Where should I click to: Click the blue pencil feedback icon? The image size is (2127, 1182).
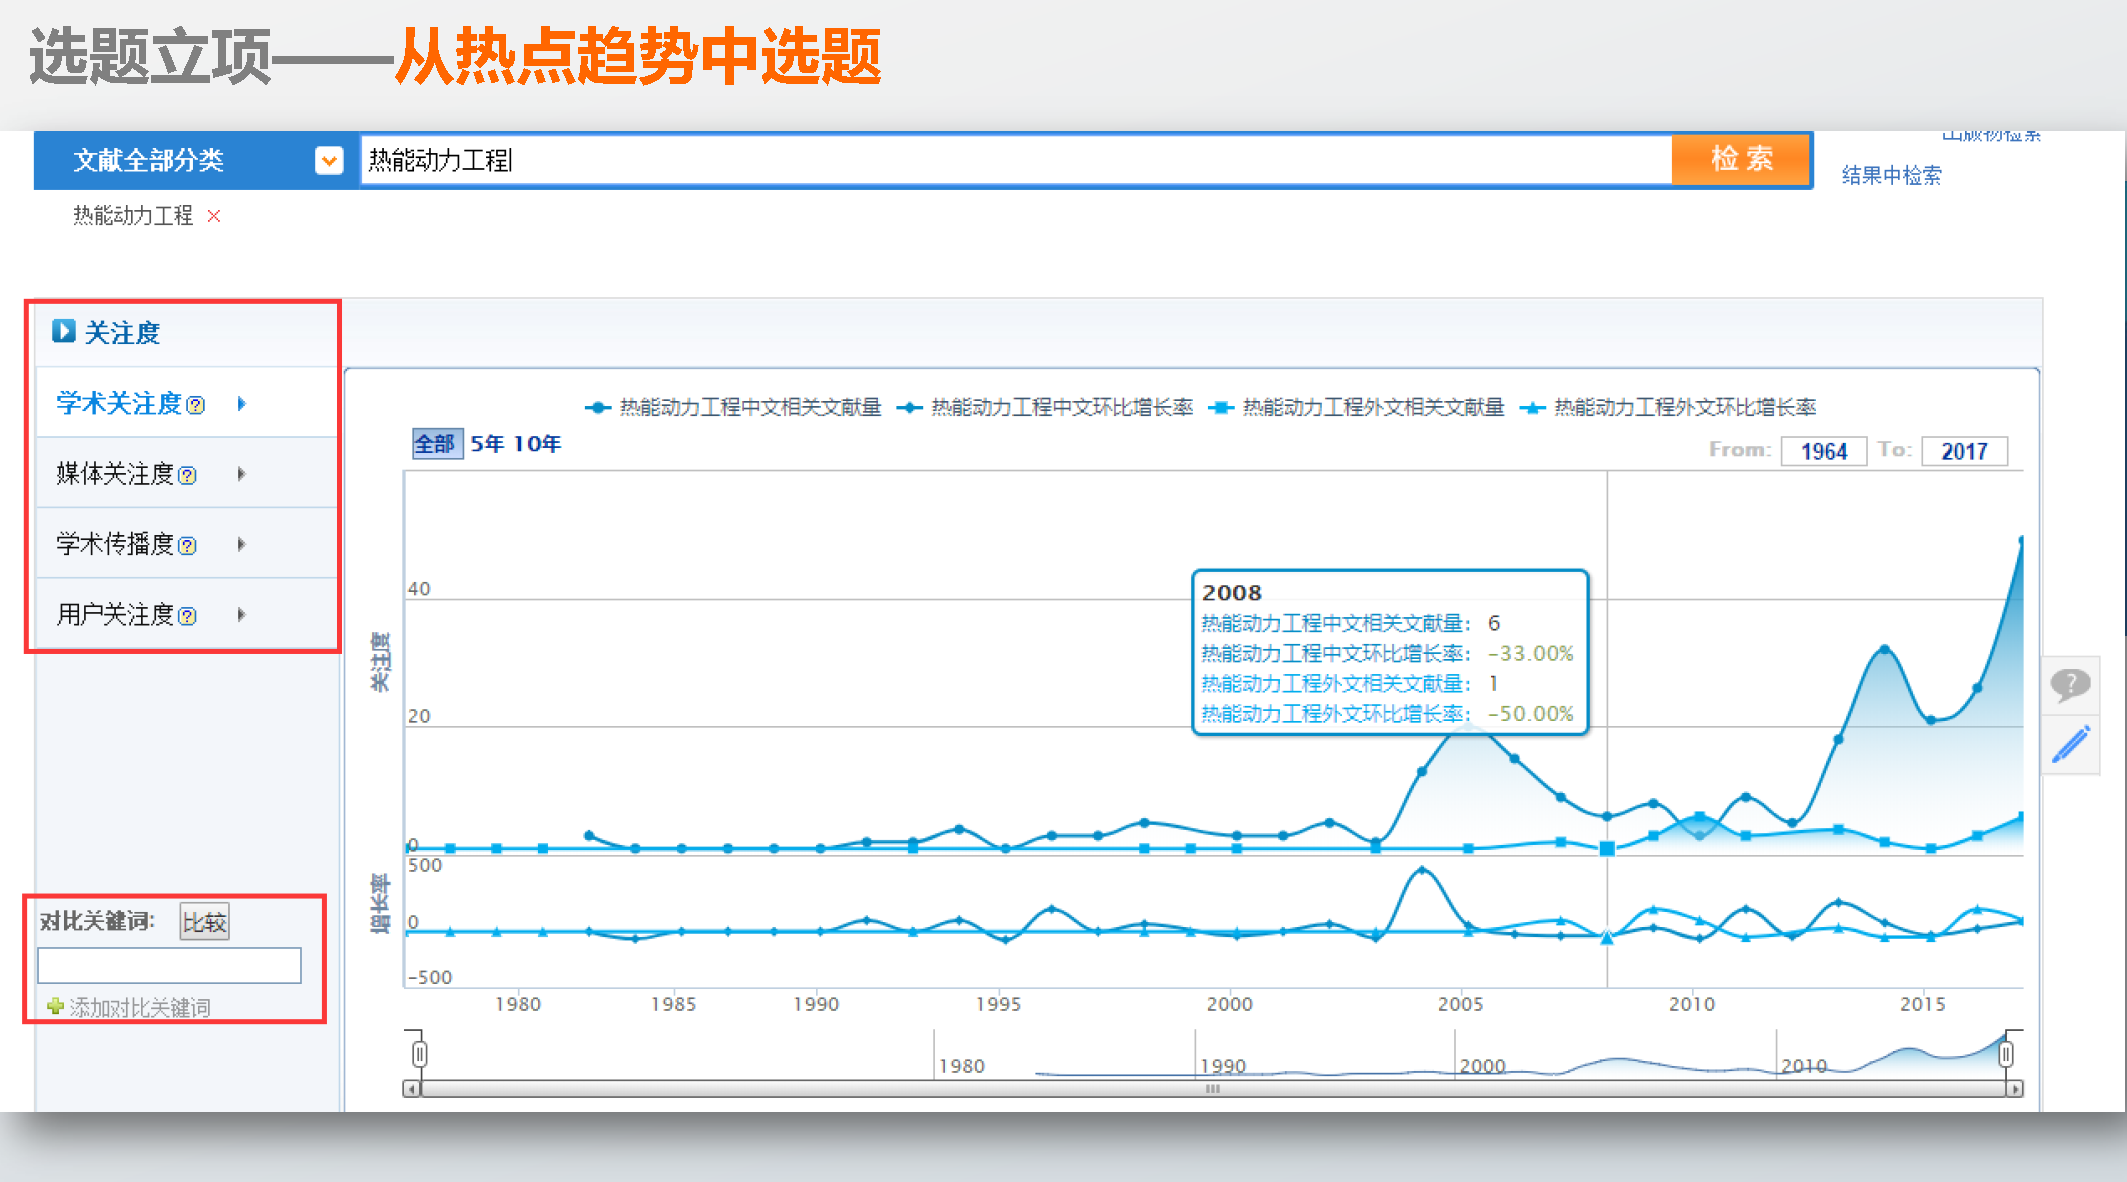tap(2070, 745)
